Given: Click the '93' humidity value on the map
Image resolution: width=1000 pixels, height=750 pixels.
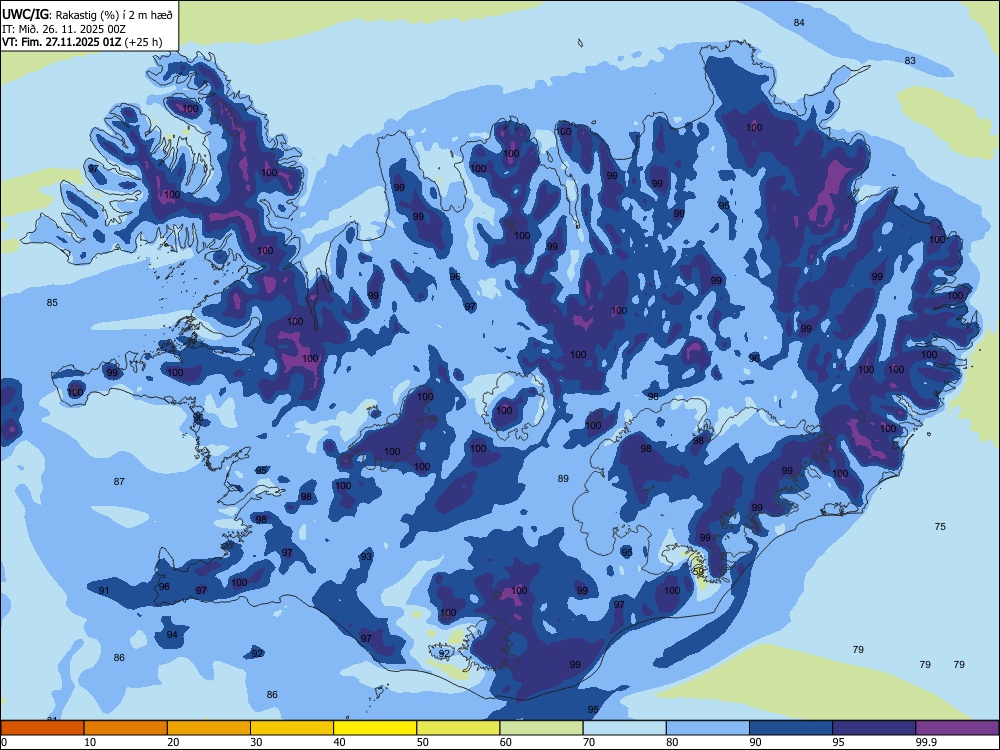Looking at the screenshot, I should 366,557.
